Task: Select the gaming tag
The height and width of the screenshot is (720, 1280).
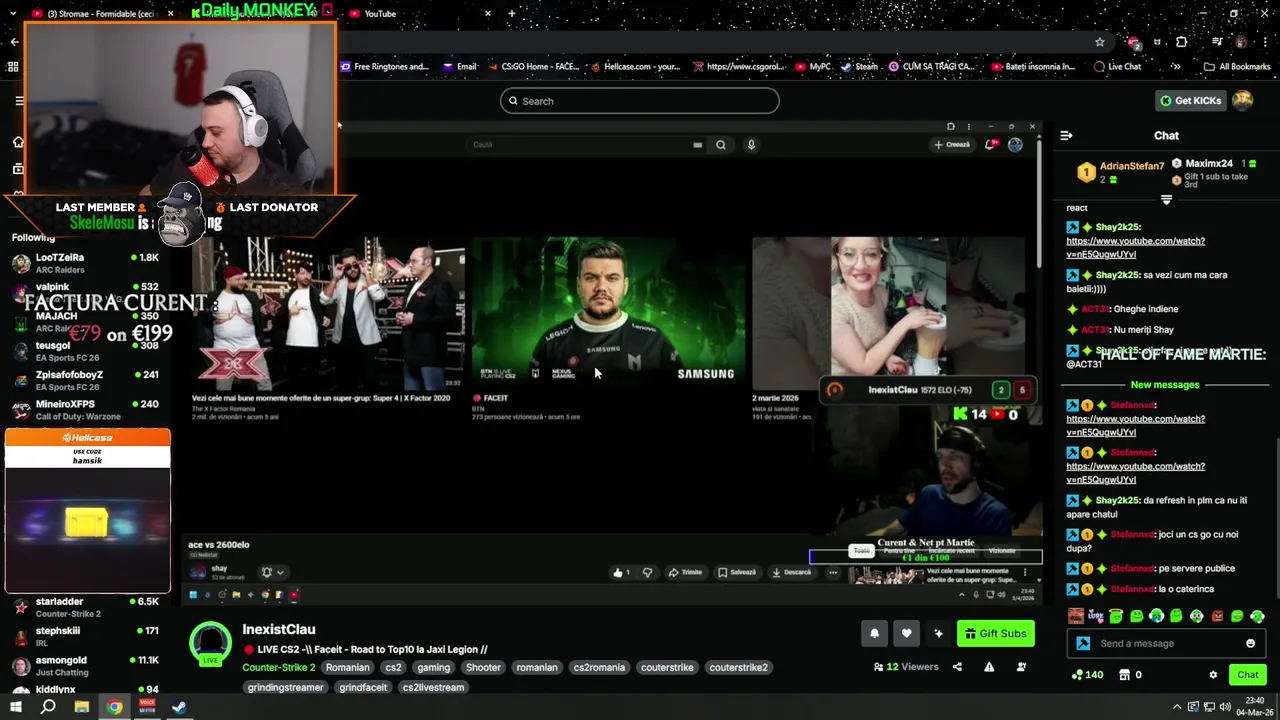Action: tap(433, 667)
